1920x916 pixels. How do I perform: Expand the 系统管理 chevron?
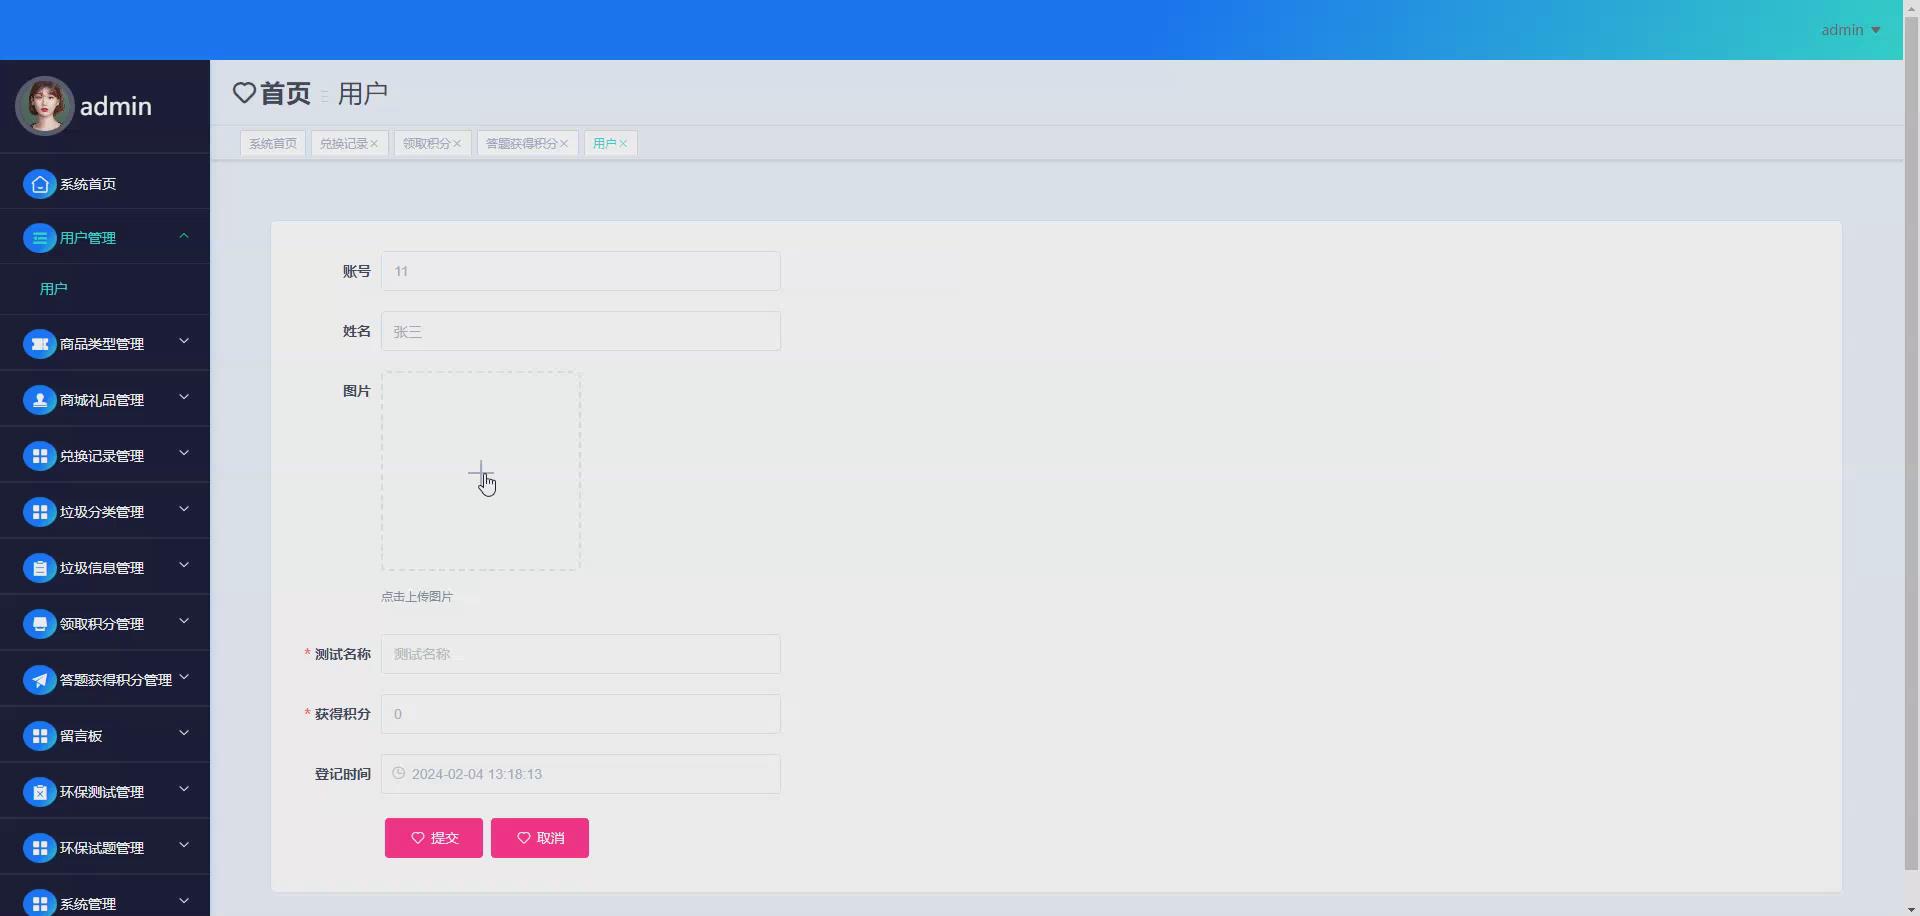coord(184,902)
